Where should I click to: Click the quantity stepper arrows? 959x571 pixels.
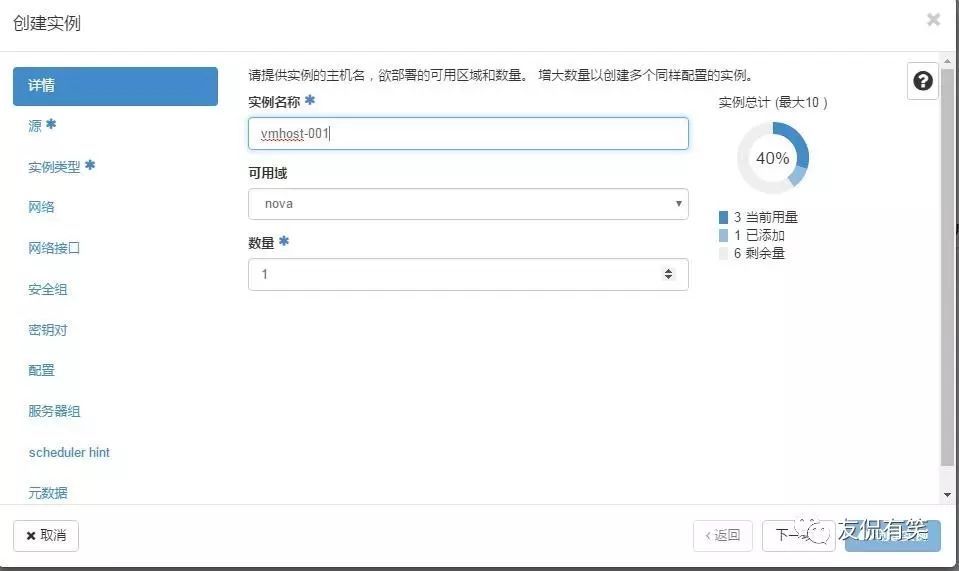tap(668, 274)
